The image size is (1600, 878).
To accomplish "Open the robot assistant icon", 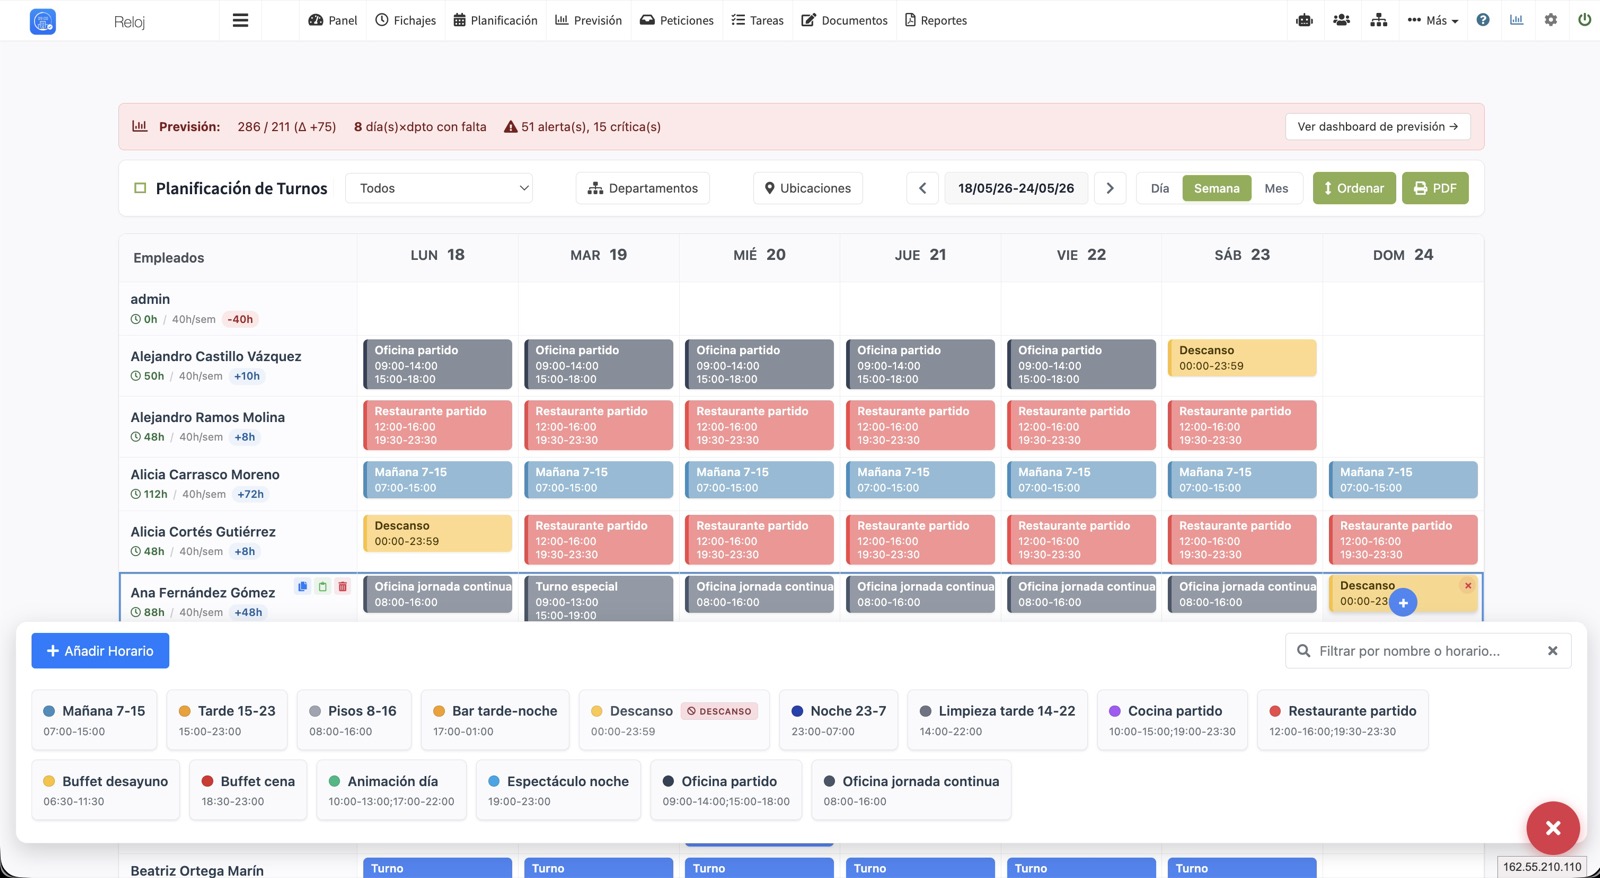I will pyautogui.click(x=1304, y=20).
